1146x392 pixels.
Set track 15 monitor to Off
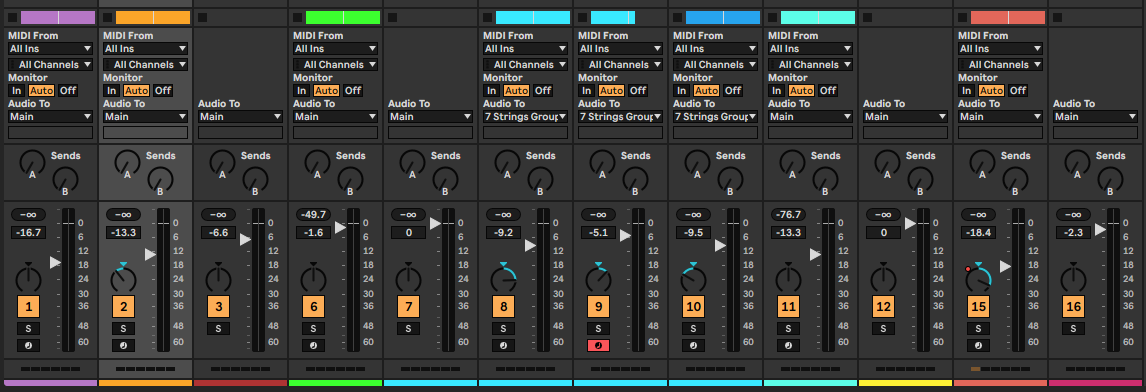click(x=1017, y=91)
